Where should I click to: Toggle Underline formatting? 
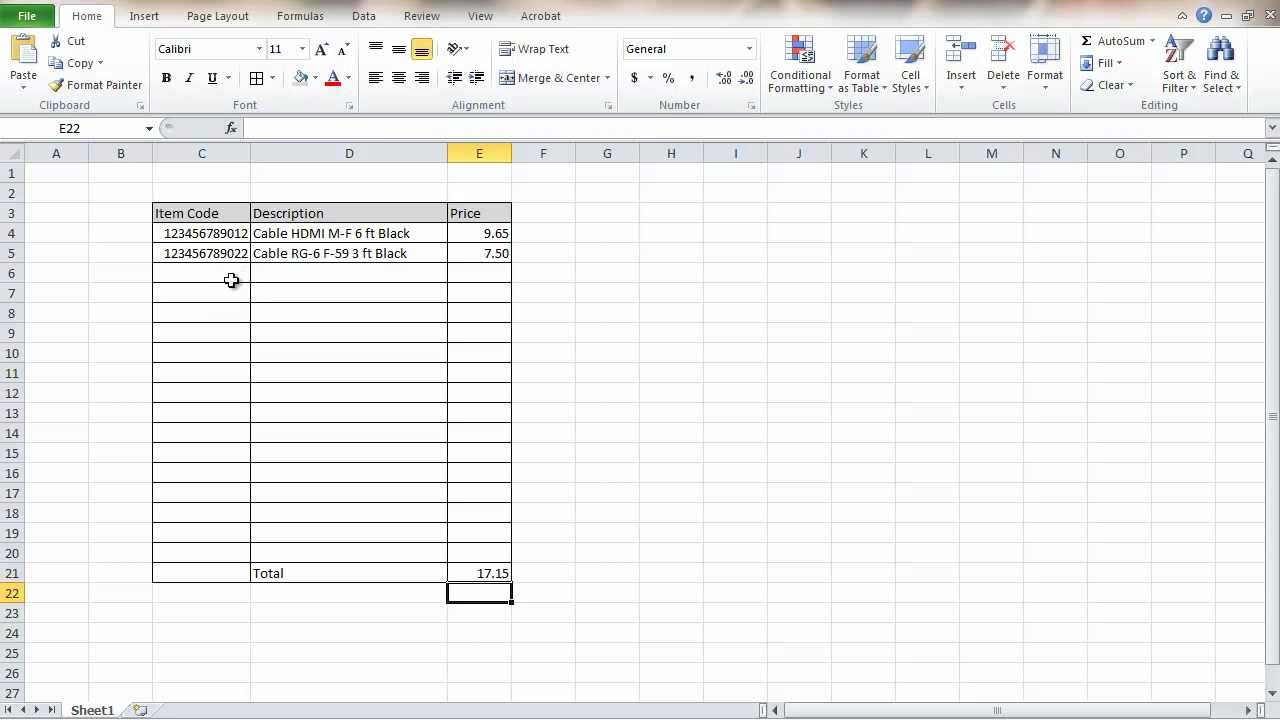[212, 78]
